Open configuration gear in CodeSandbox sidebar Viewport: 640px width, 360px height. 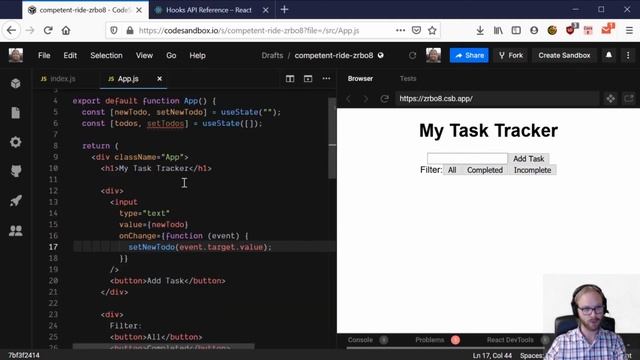click(16, 142)
